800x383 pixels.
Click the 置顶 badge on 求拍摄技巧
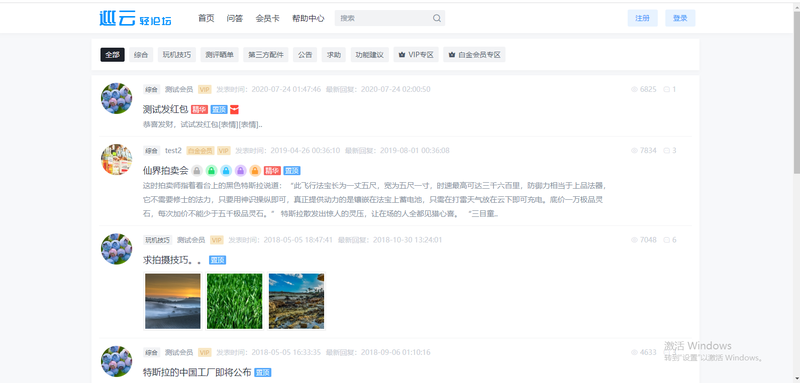coord(217,260)
